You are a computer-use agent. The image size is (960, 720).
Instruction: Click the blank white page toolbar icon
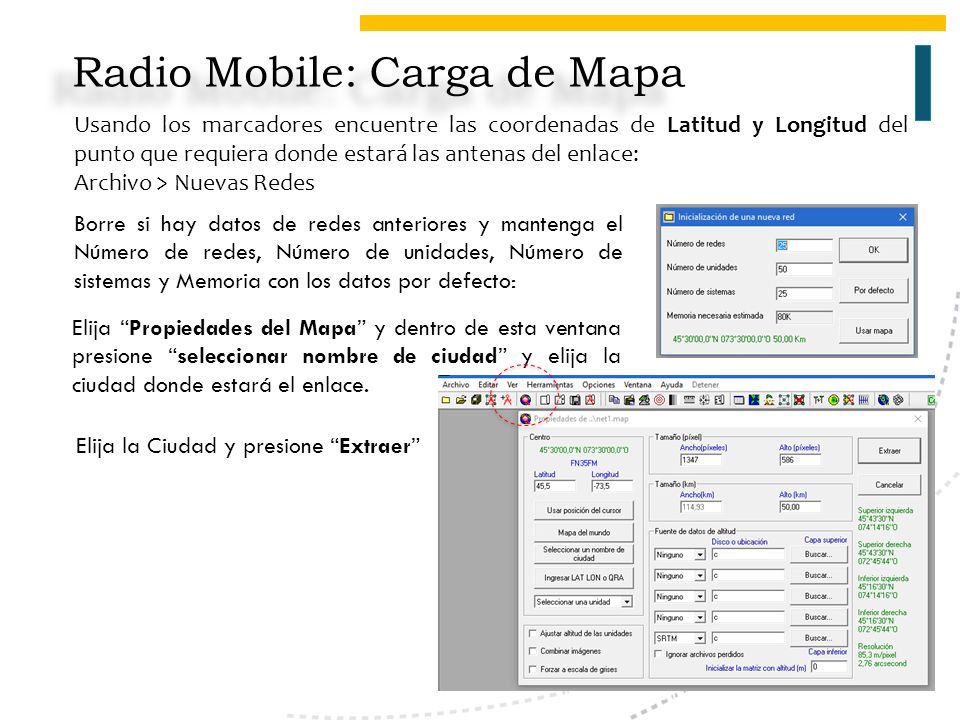[x=544, y=400]
